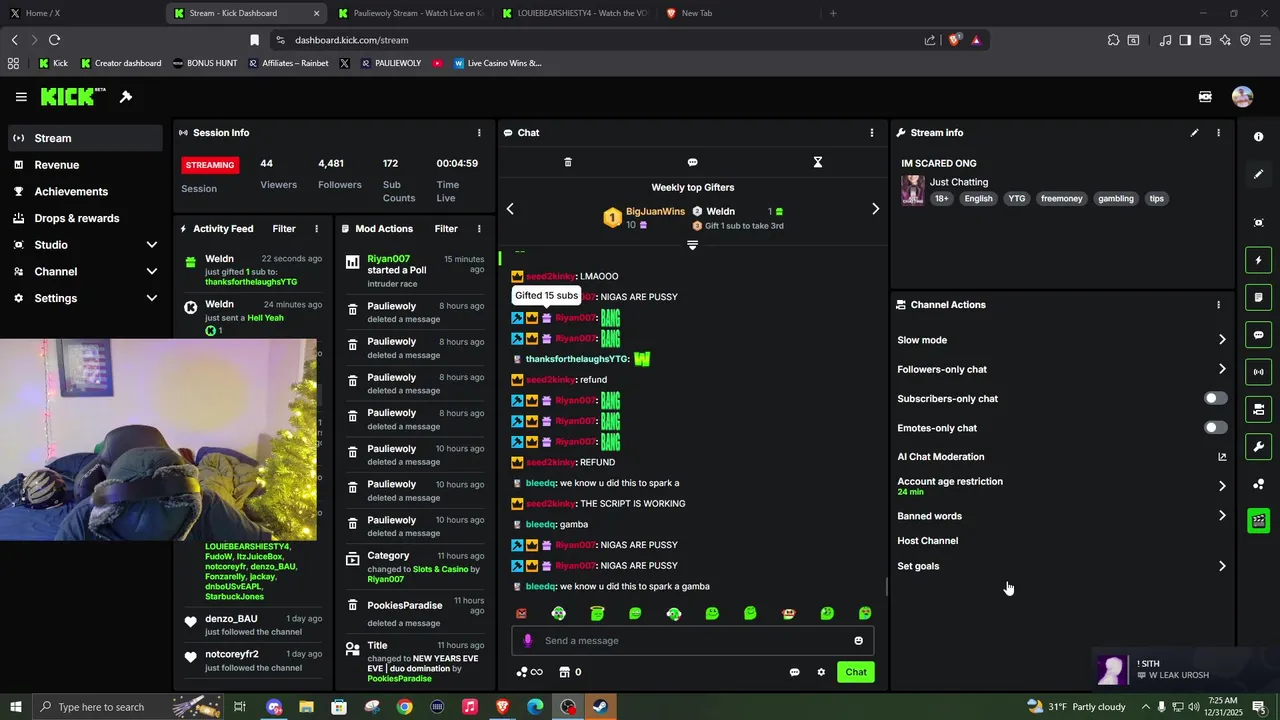Open Achievements page in sidebar

click(x=85, y=191)
